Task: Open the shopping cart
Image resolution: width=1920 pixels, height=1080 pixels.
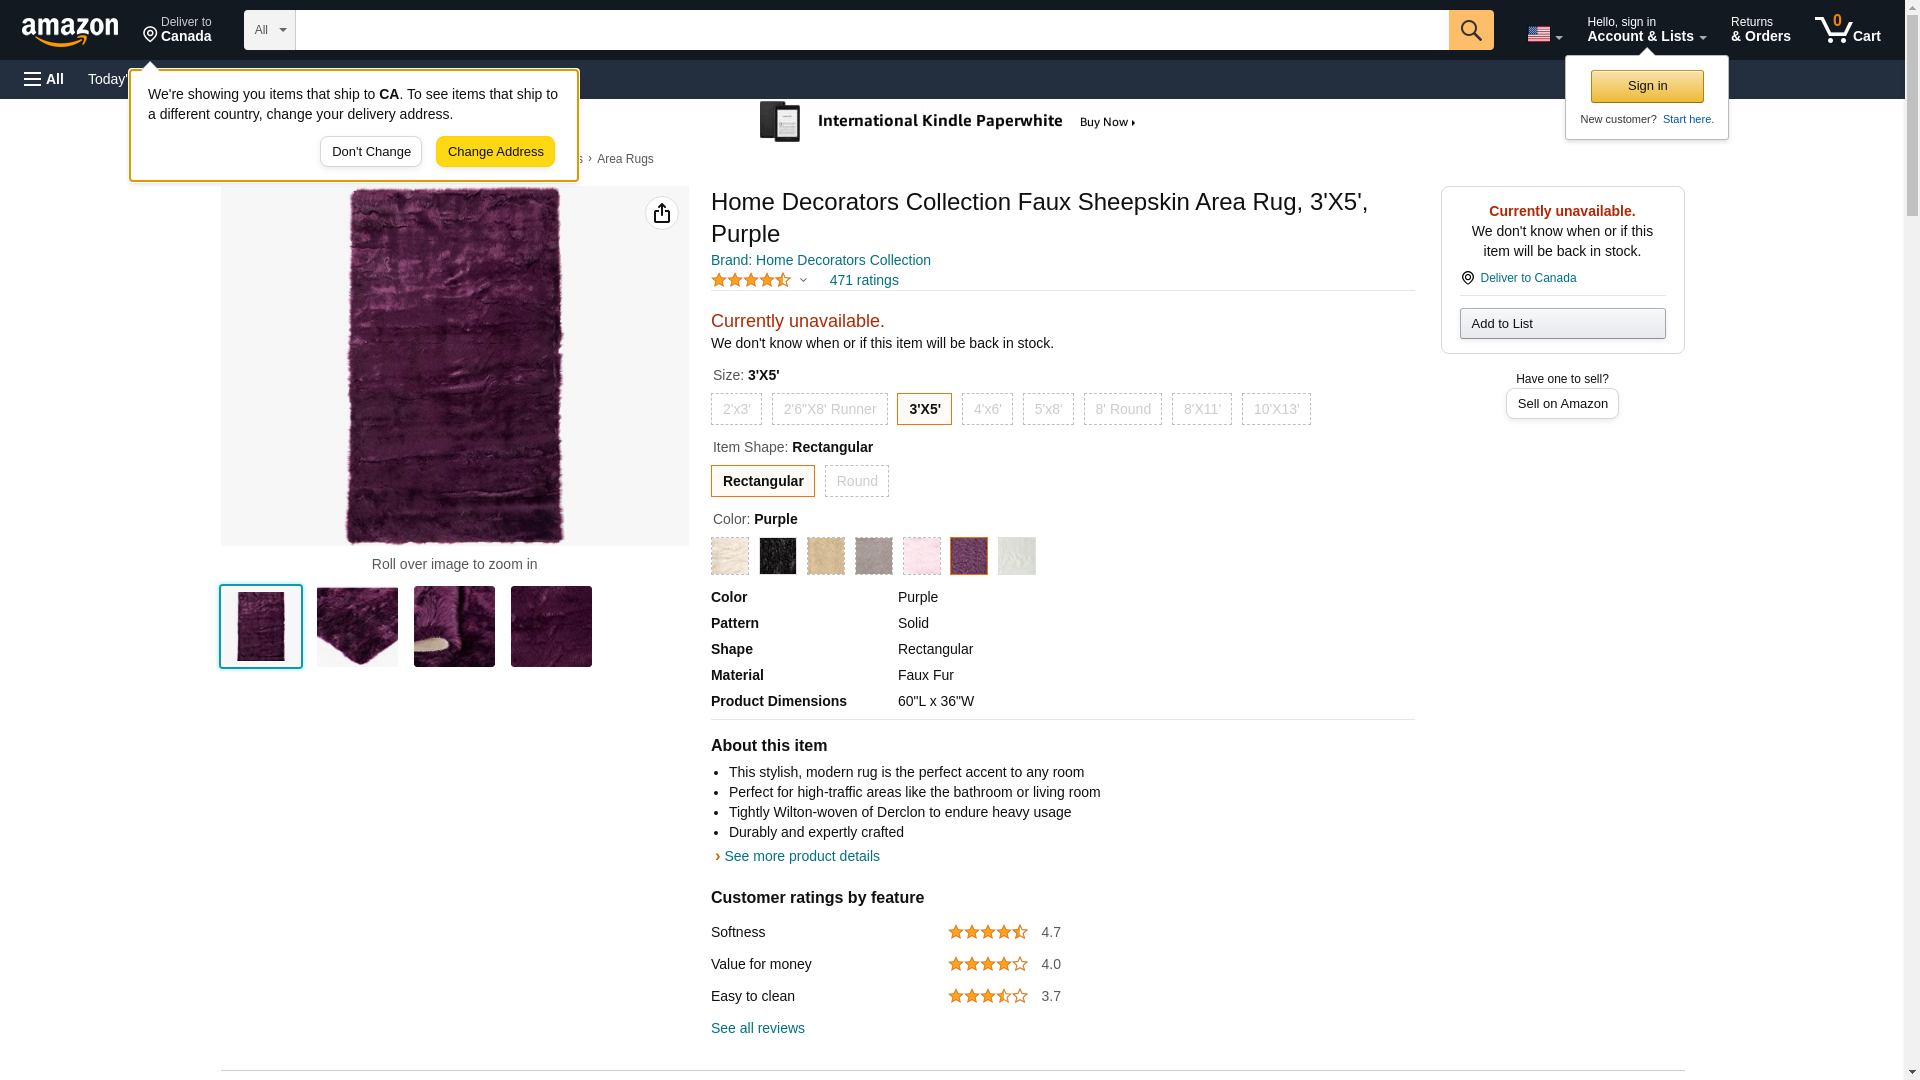Action: 1847,30
